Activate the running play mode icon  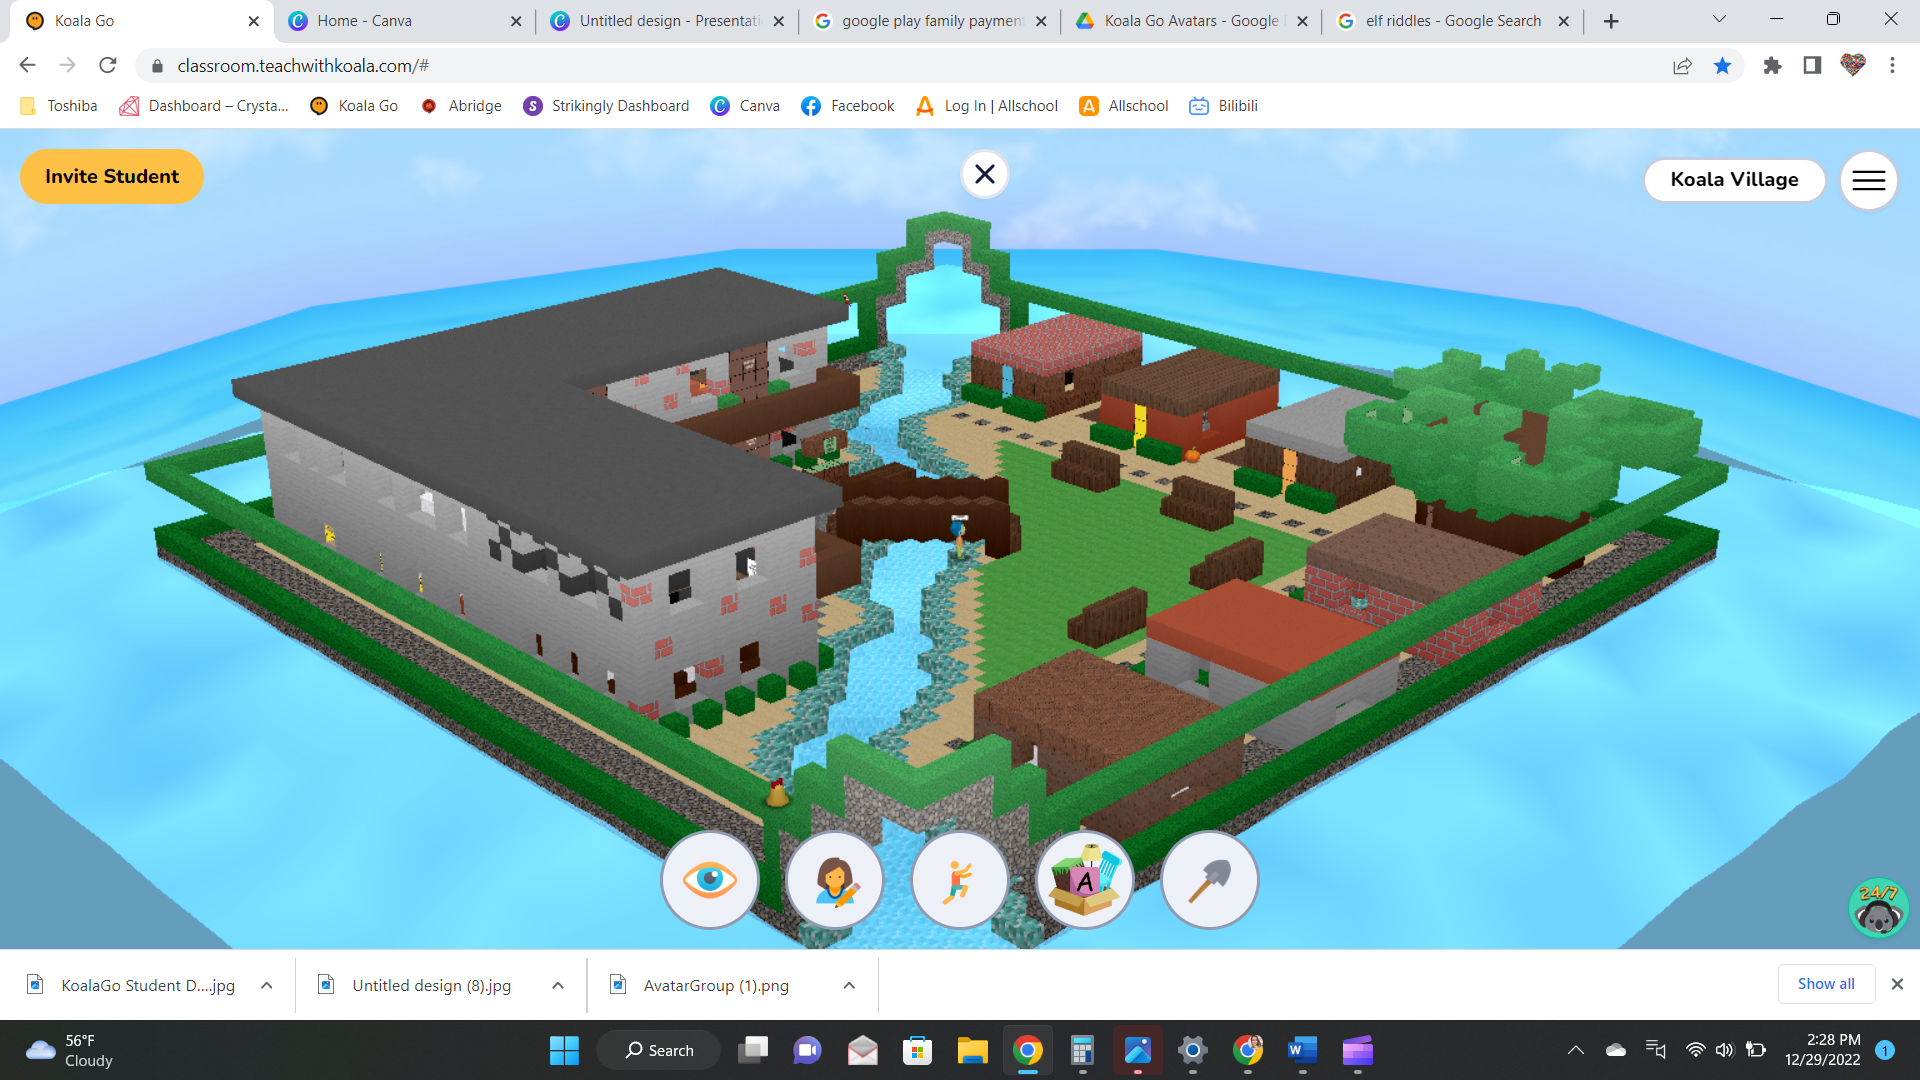[x=959, y=879]
